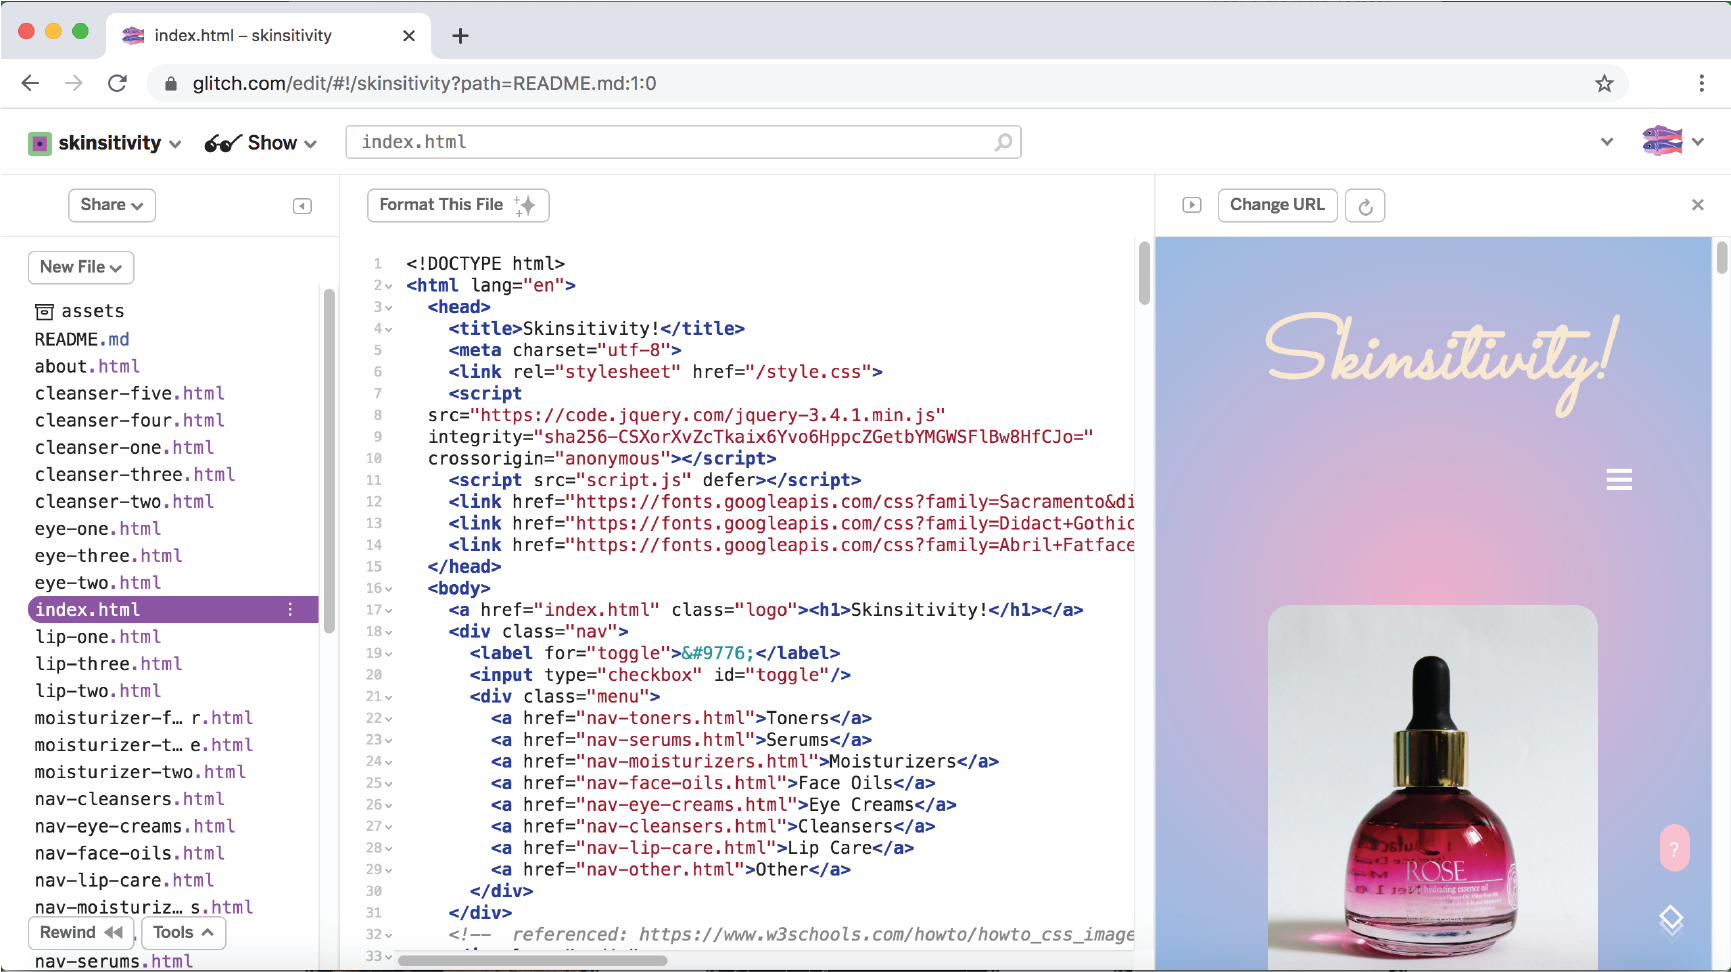Open the hamburger menu in the preview
Viewport: 1731px width, 972px height.
pyautogui.click(x=1619, y=480)
